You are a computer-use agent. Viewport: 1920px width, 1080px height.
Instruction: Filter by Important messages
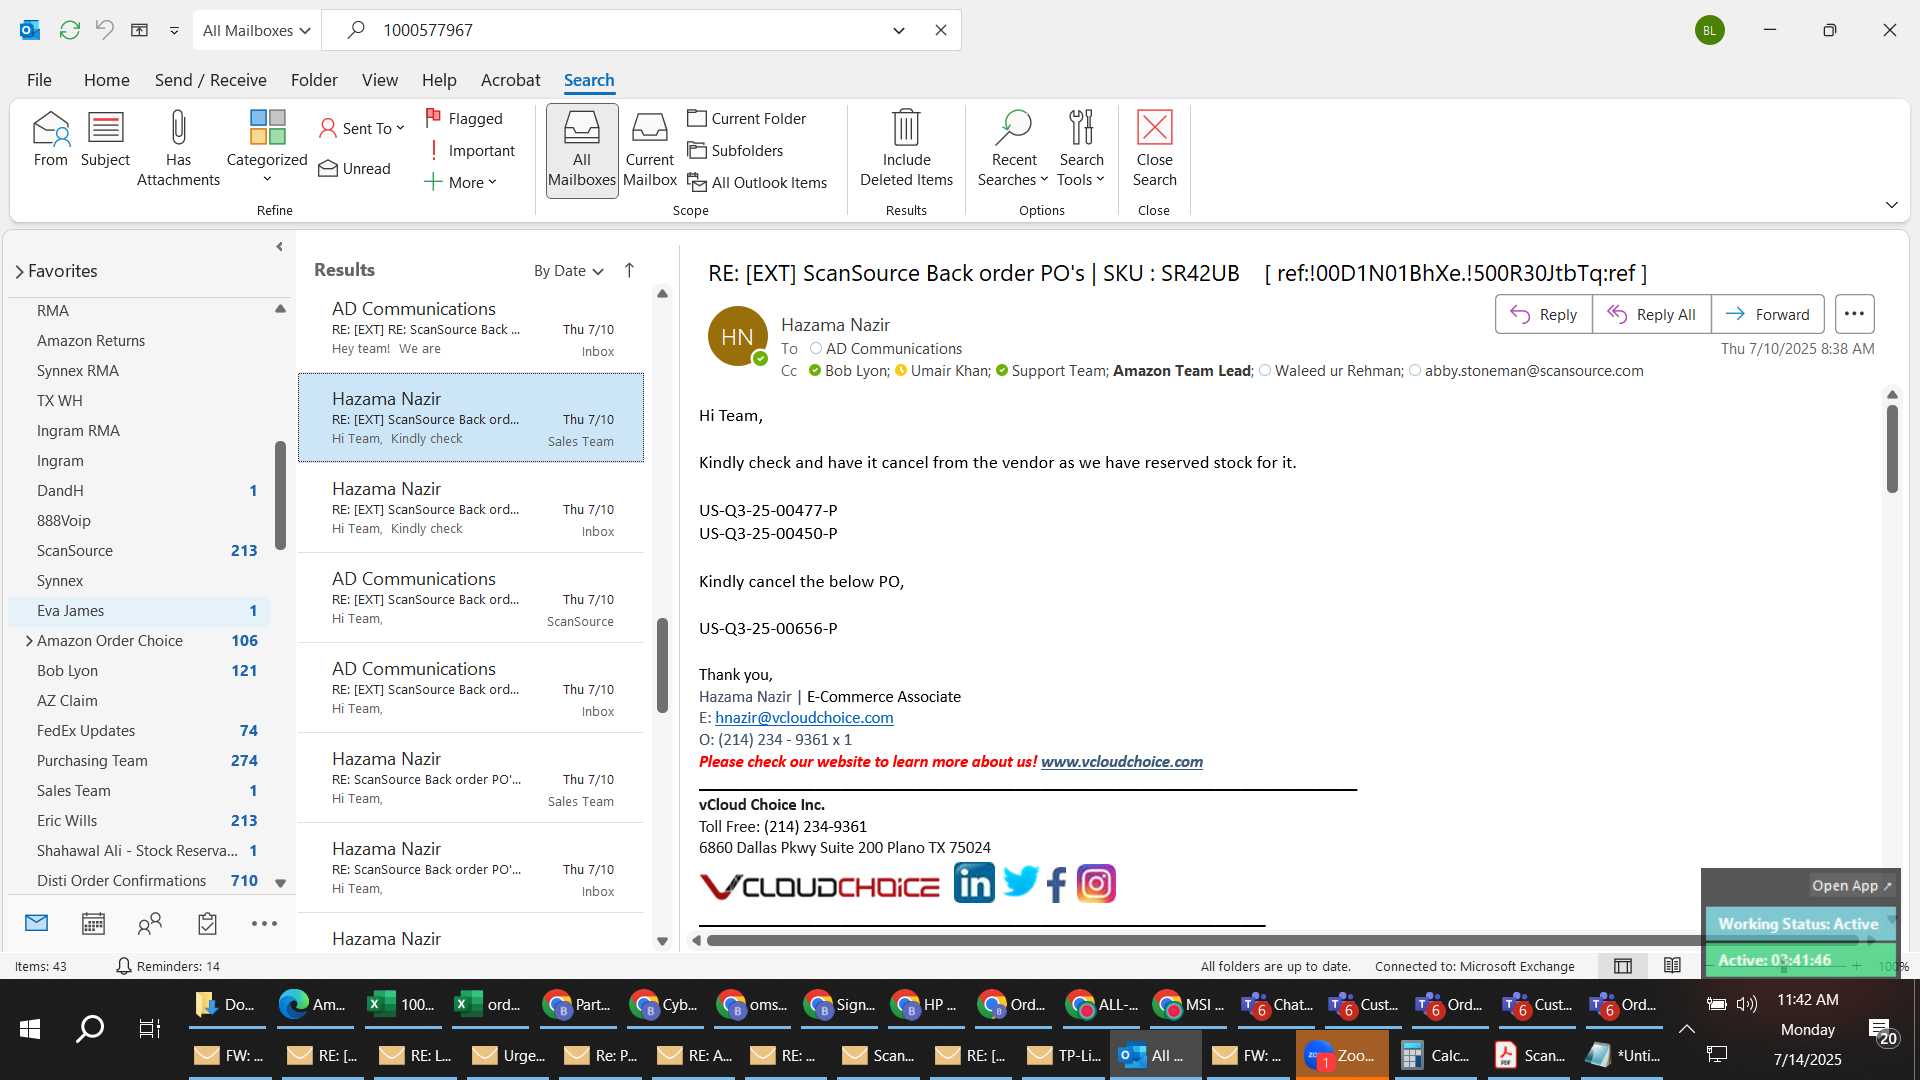470,150
